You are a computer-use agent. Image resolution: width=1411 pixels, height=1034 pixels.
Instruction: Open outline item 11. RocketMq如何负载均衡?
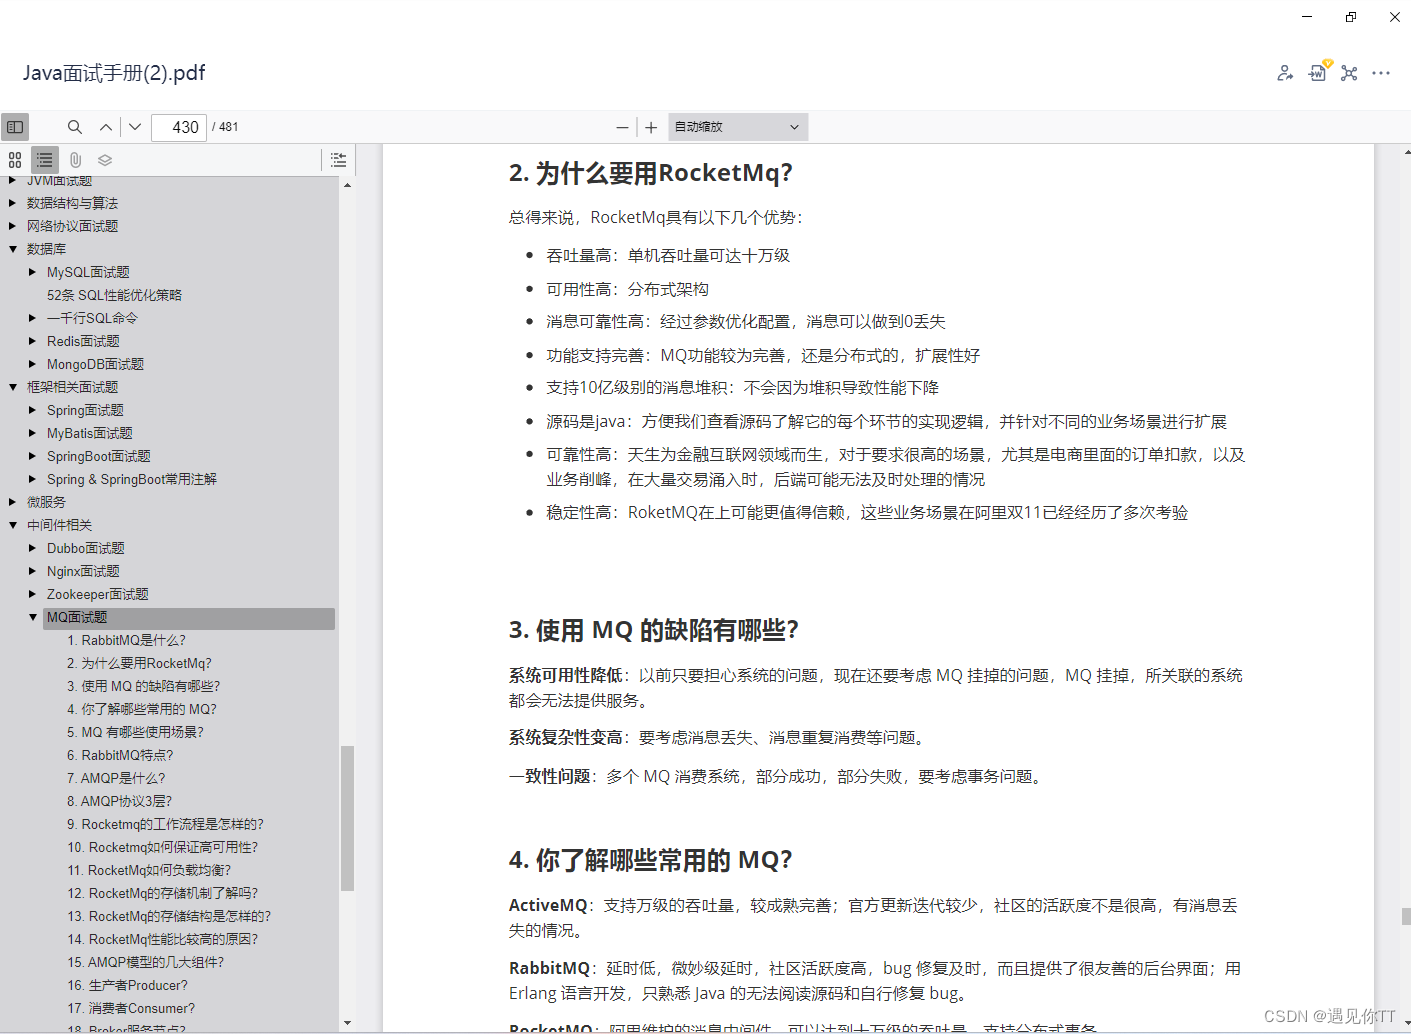pos(149,870)
